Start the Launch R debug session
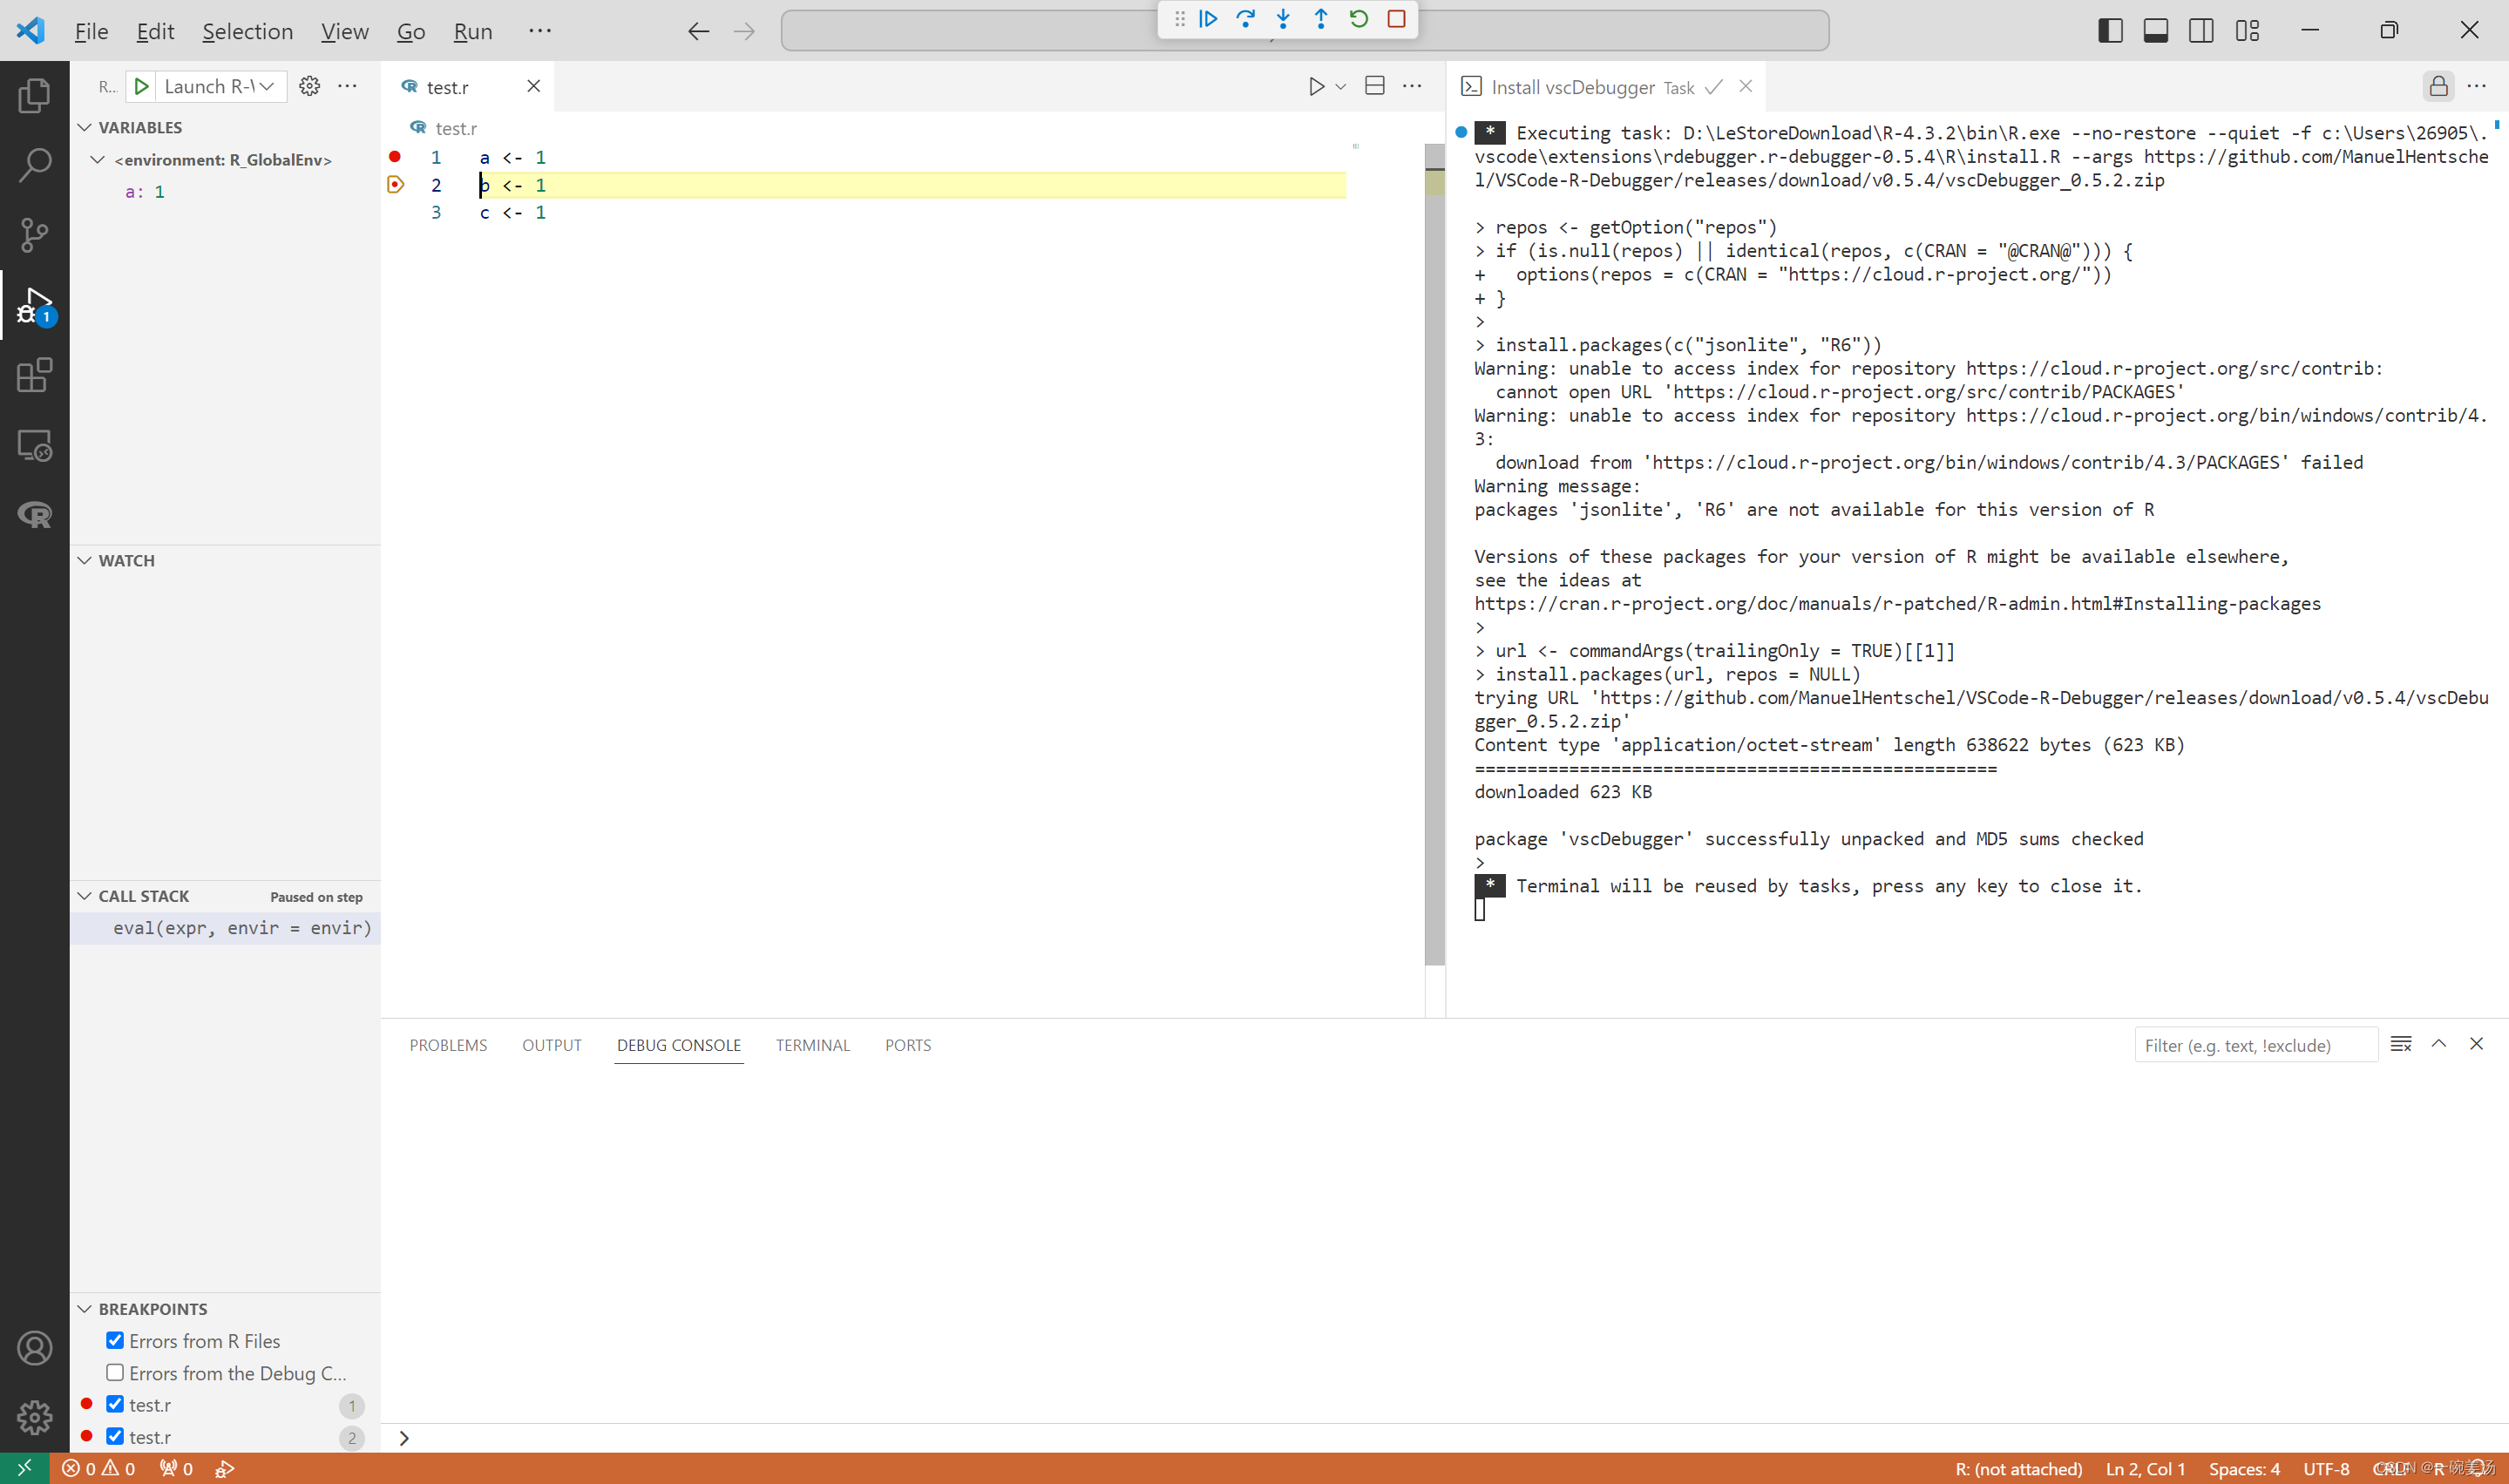 [141, 86]
